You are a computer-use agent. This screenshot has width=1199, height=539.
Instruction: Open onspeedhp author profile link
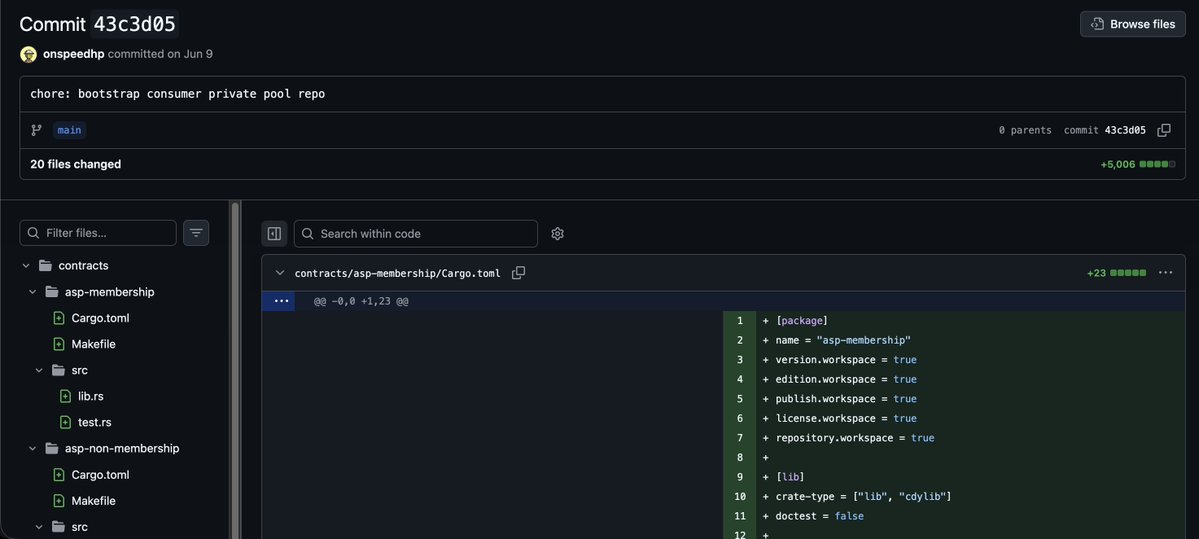(x=73, y=54)
